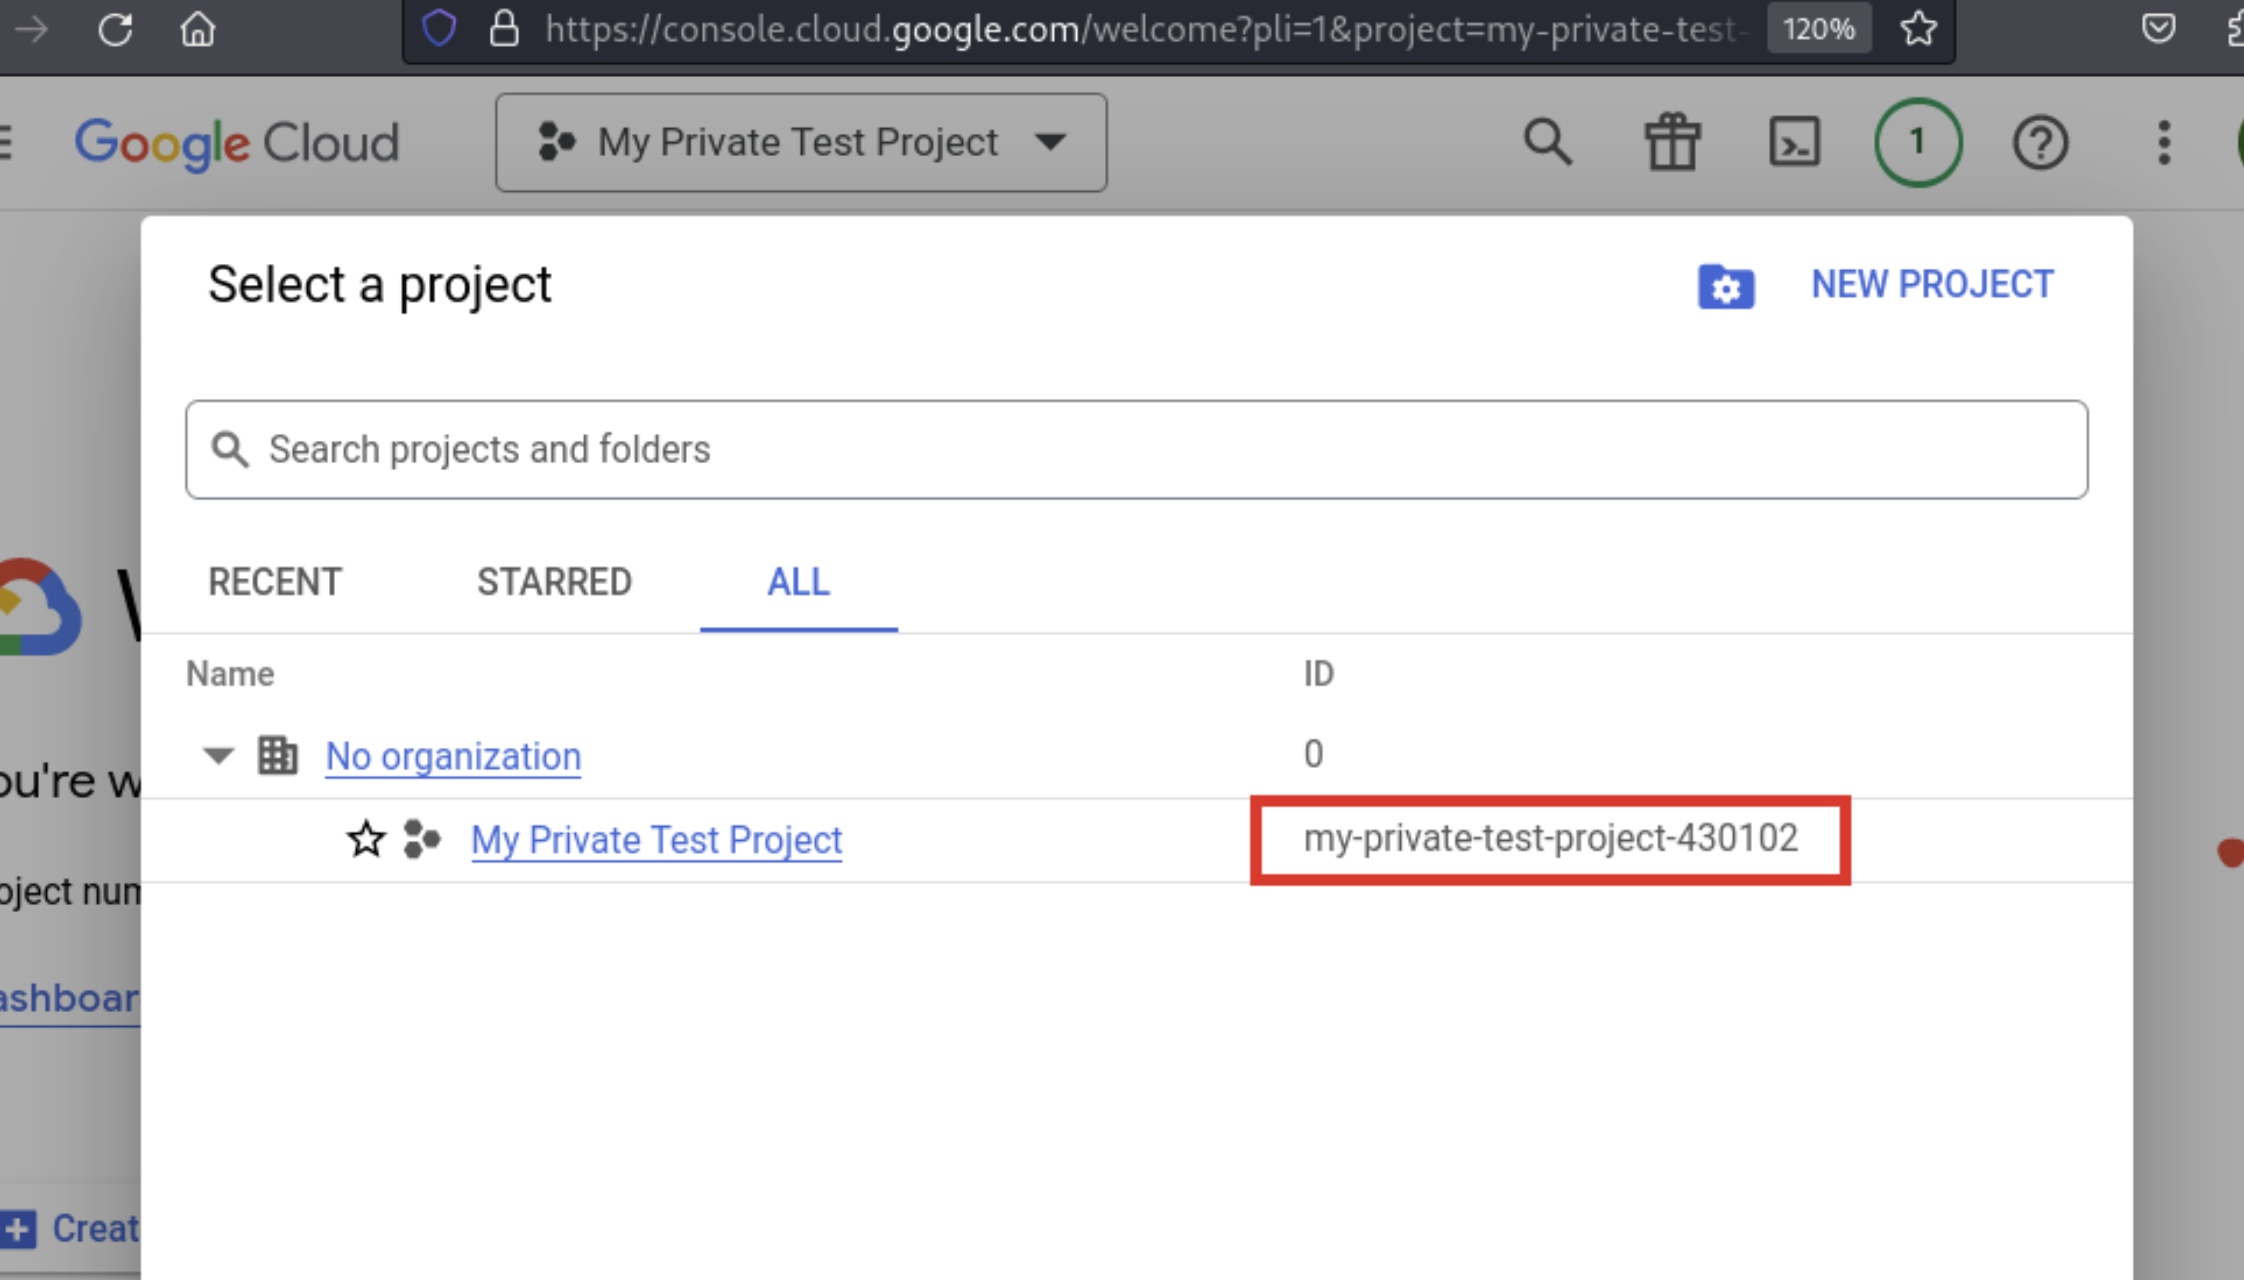Click the 120% zoom level indicator
This screenshot has height=1280, width=2244.
tap(1818, 29)
